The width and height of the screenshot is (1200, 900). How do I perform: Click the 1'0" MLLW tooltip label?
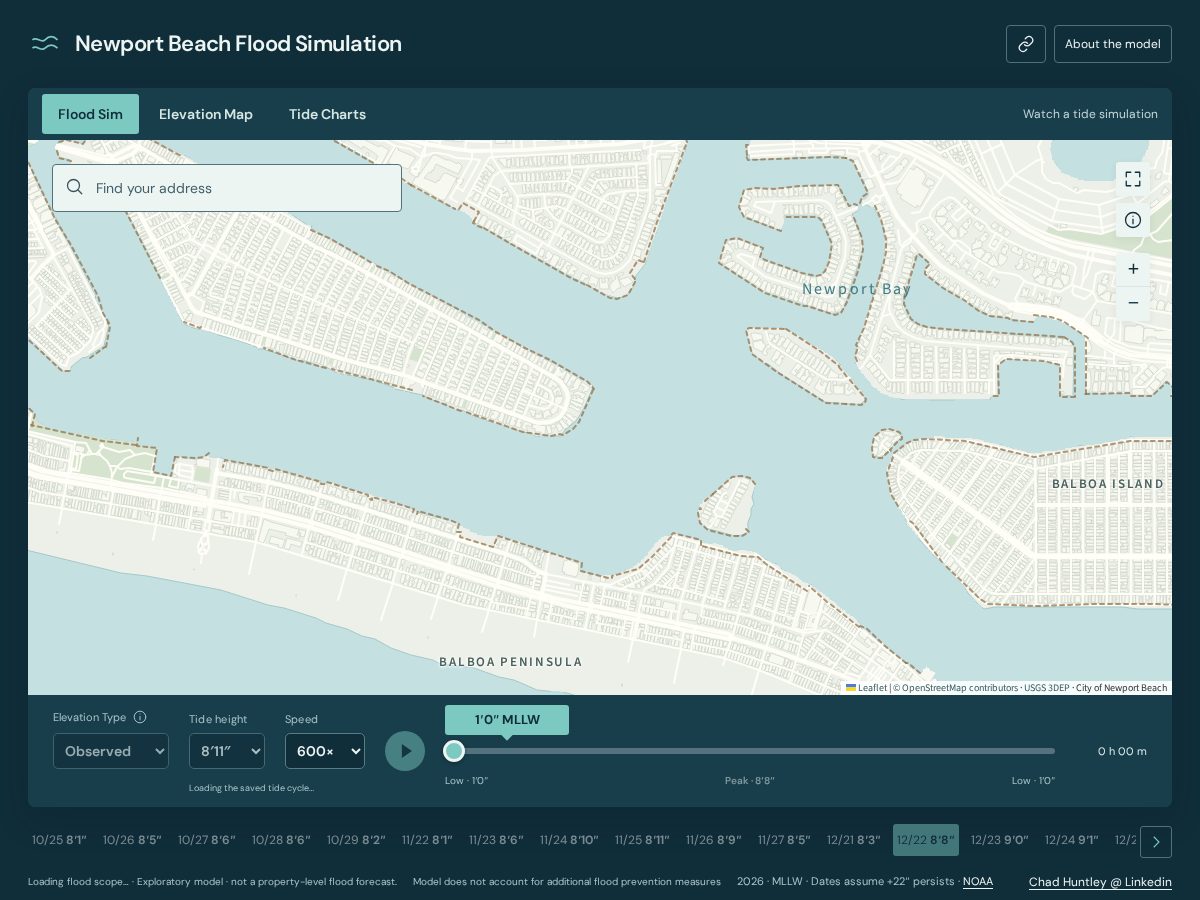[507, 720]
